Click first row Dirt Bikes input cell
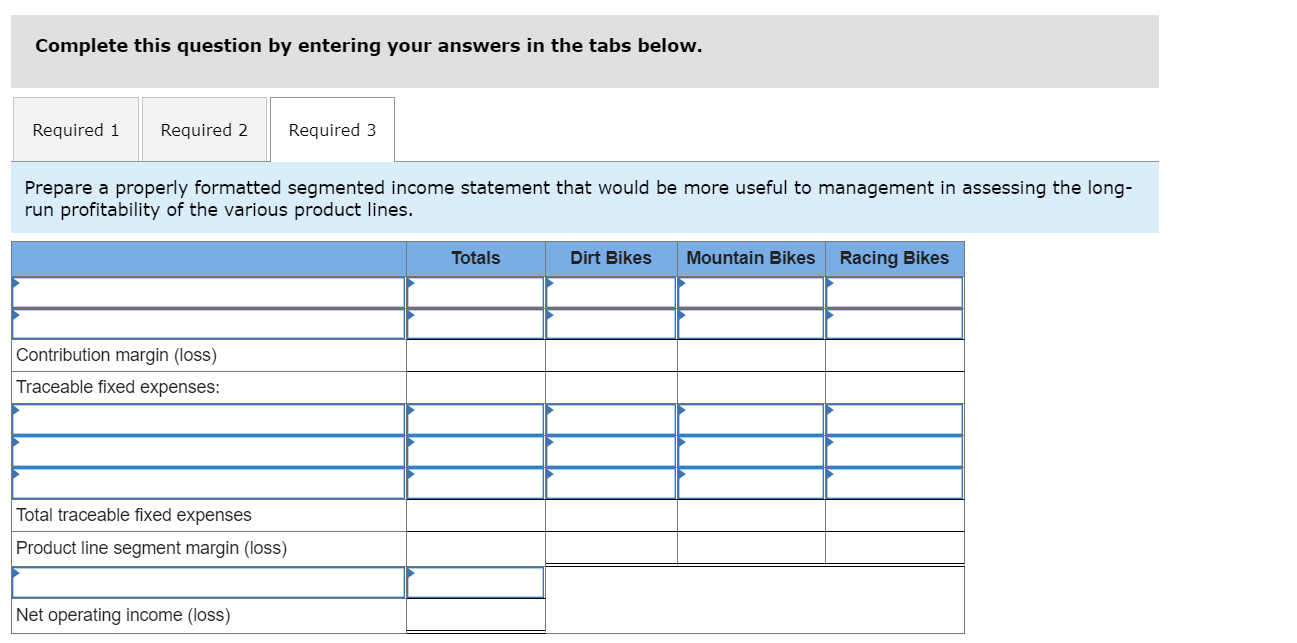Image resolution: width=1297 pixels, height=643 pixels. click(x=611, y=292)
